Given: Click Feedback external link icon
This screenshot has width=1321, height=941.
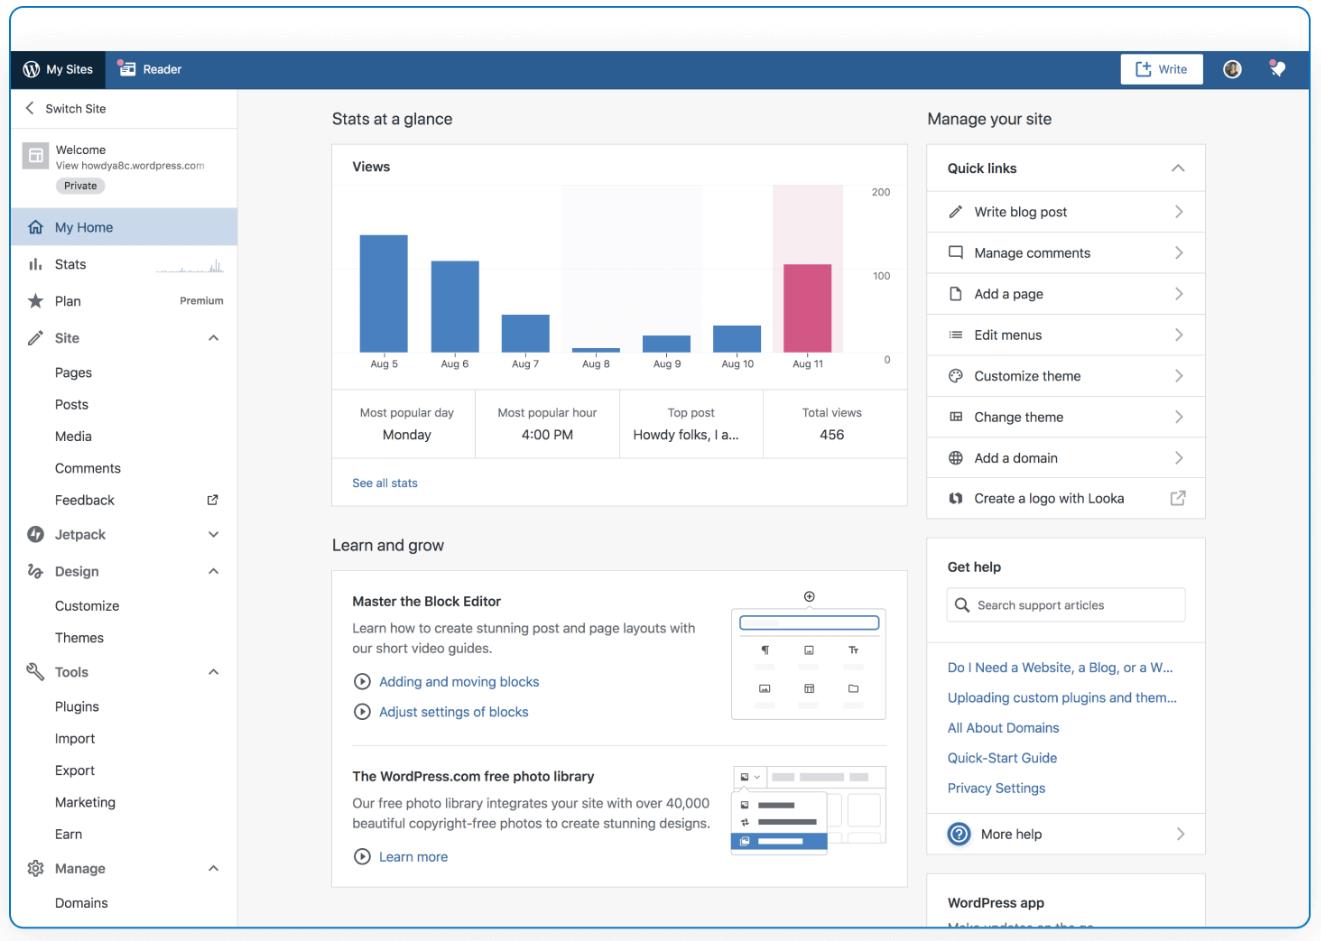Looking at the screenshot, I should tap(212, 500).
